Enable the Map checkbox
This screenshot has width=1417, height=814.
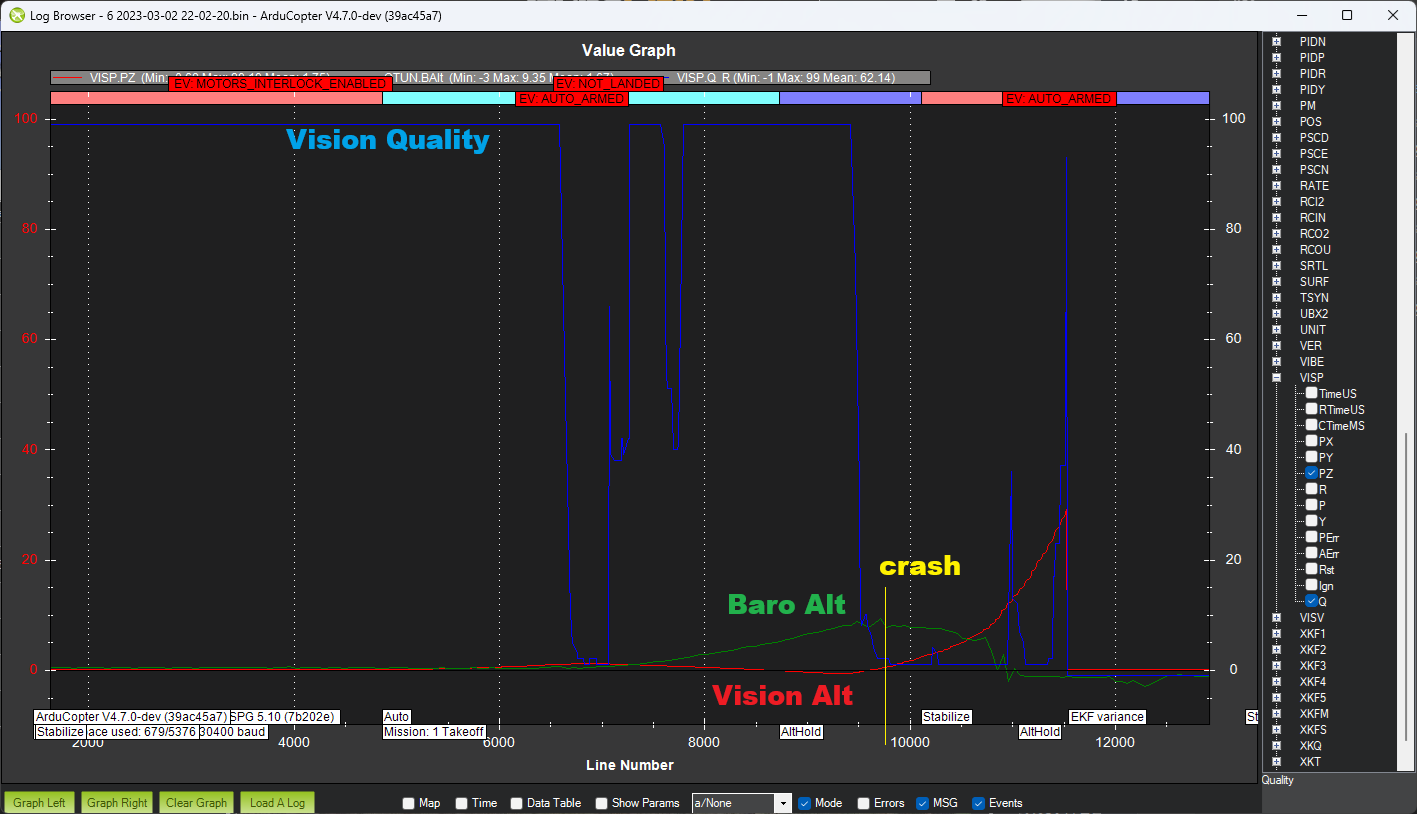tap(408, 803)
